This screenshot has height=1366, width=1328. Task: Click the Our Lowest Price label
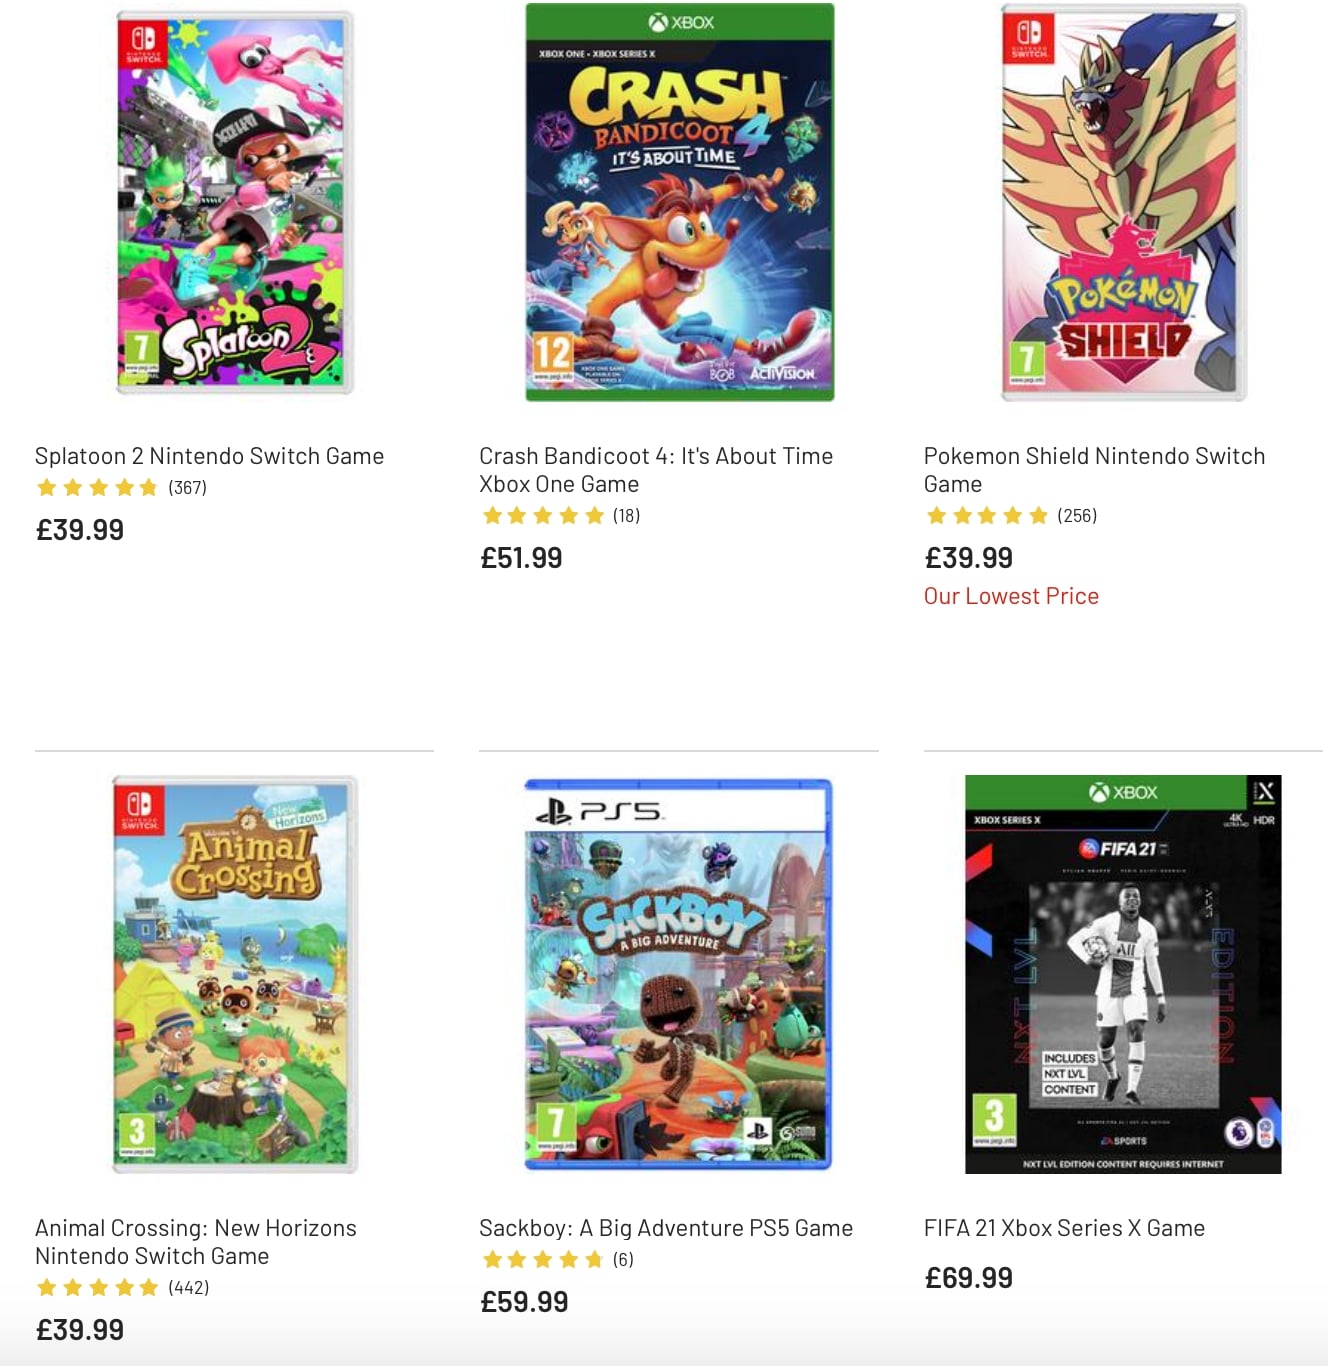coord(1011,595)
